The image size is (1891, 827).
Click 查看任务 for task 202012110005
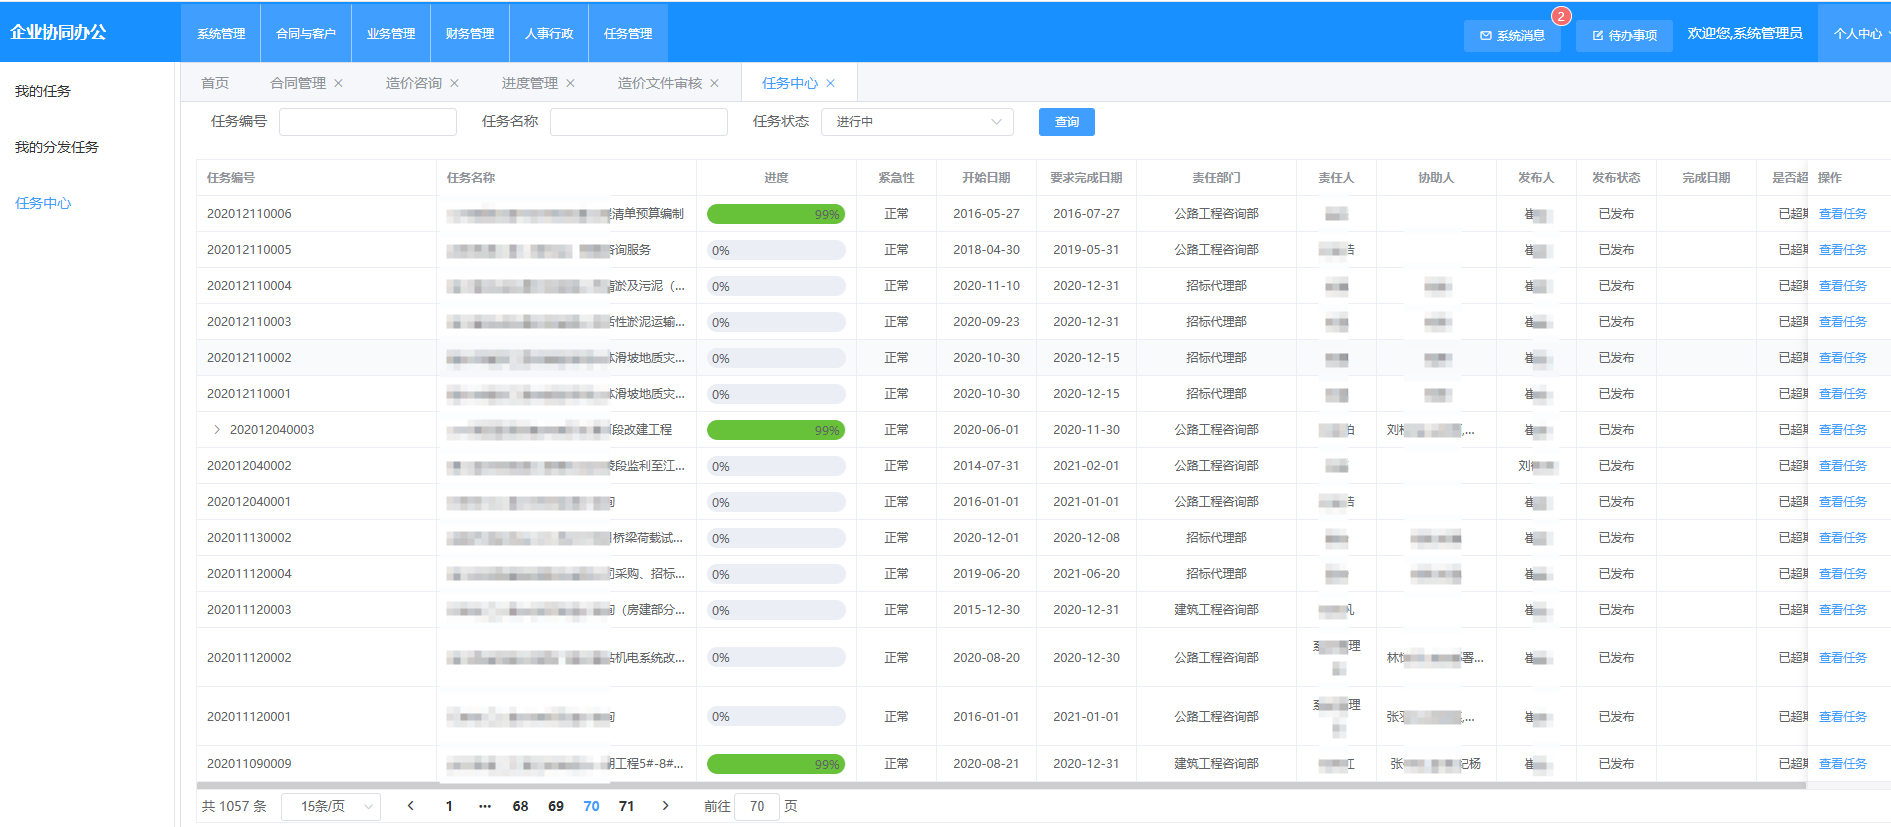[x=1843, y=250]
